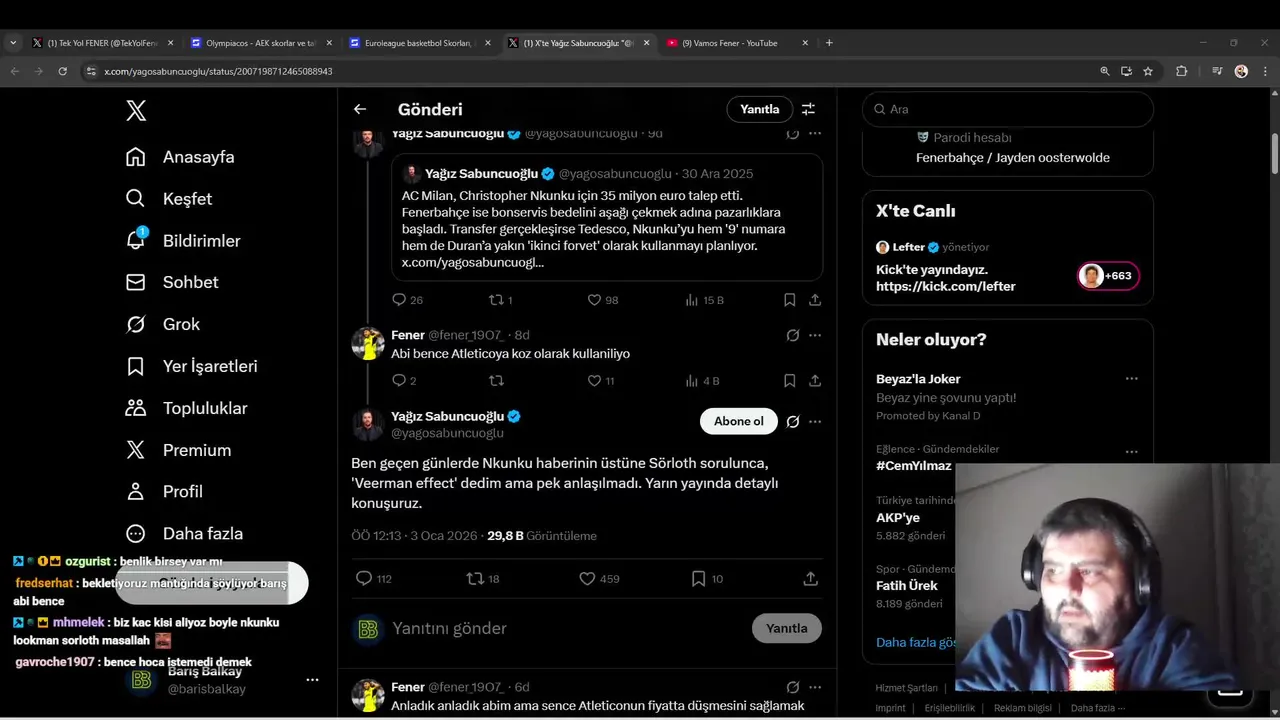Screen dimensions: 1280x720
Task: Open X home logo in sidebar
Action: [136, 111]
